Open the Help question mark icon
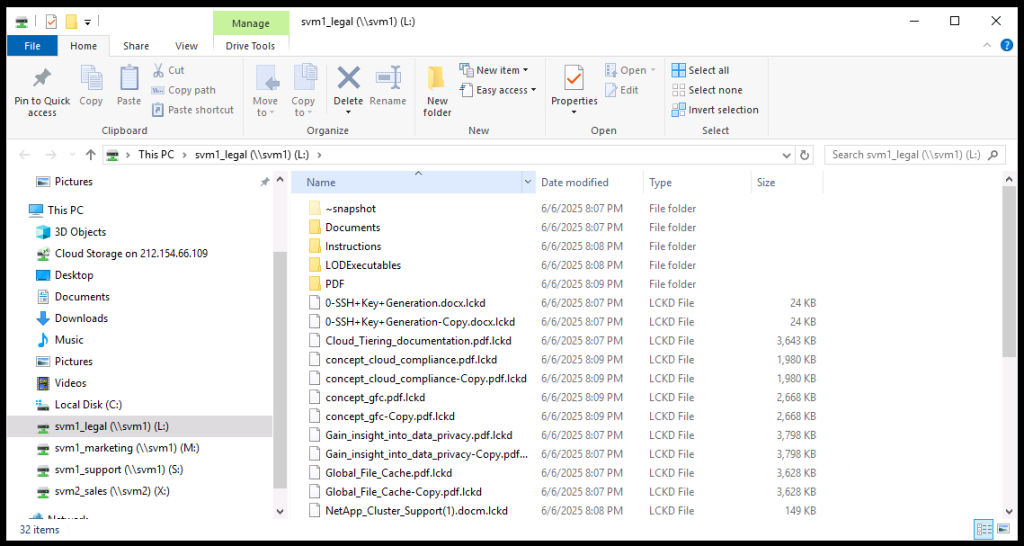Screen dimensions: 1024x546 pos(1006,46)
